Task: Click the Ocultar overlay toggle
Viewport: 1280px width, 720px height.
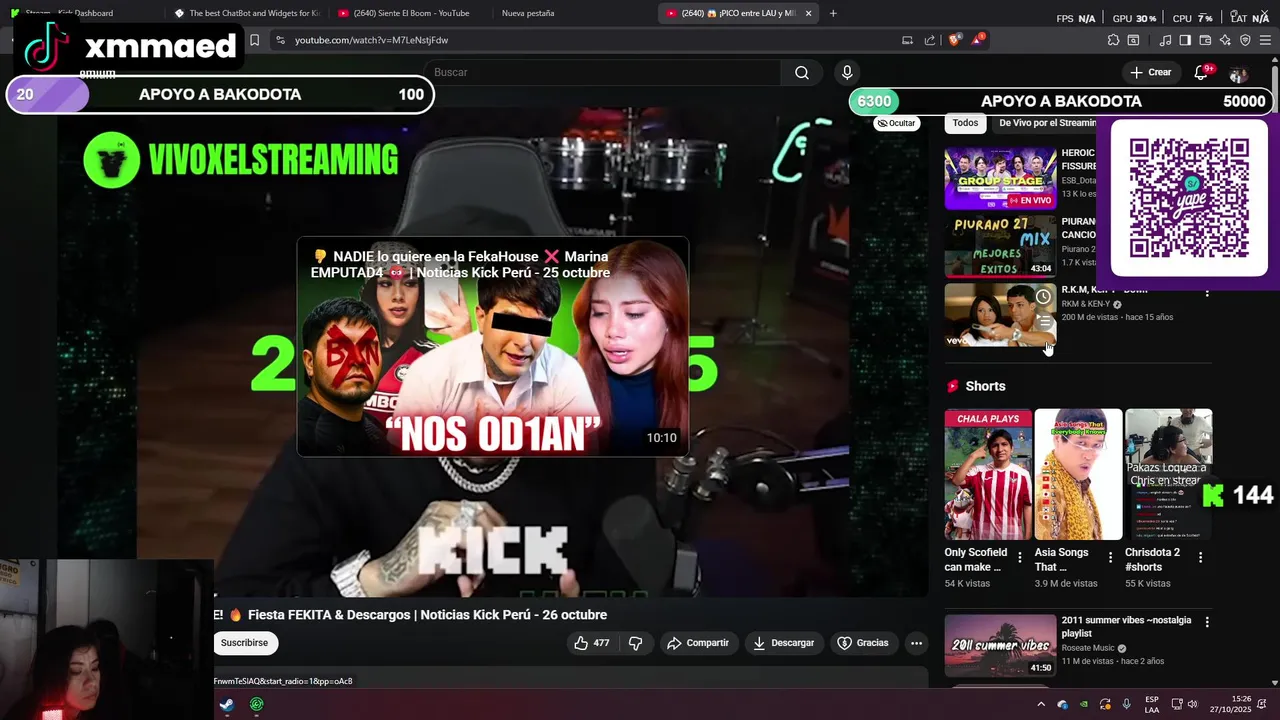Action: click(896, 123)
